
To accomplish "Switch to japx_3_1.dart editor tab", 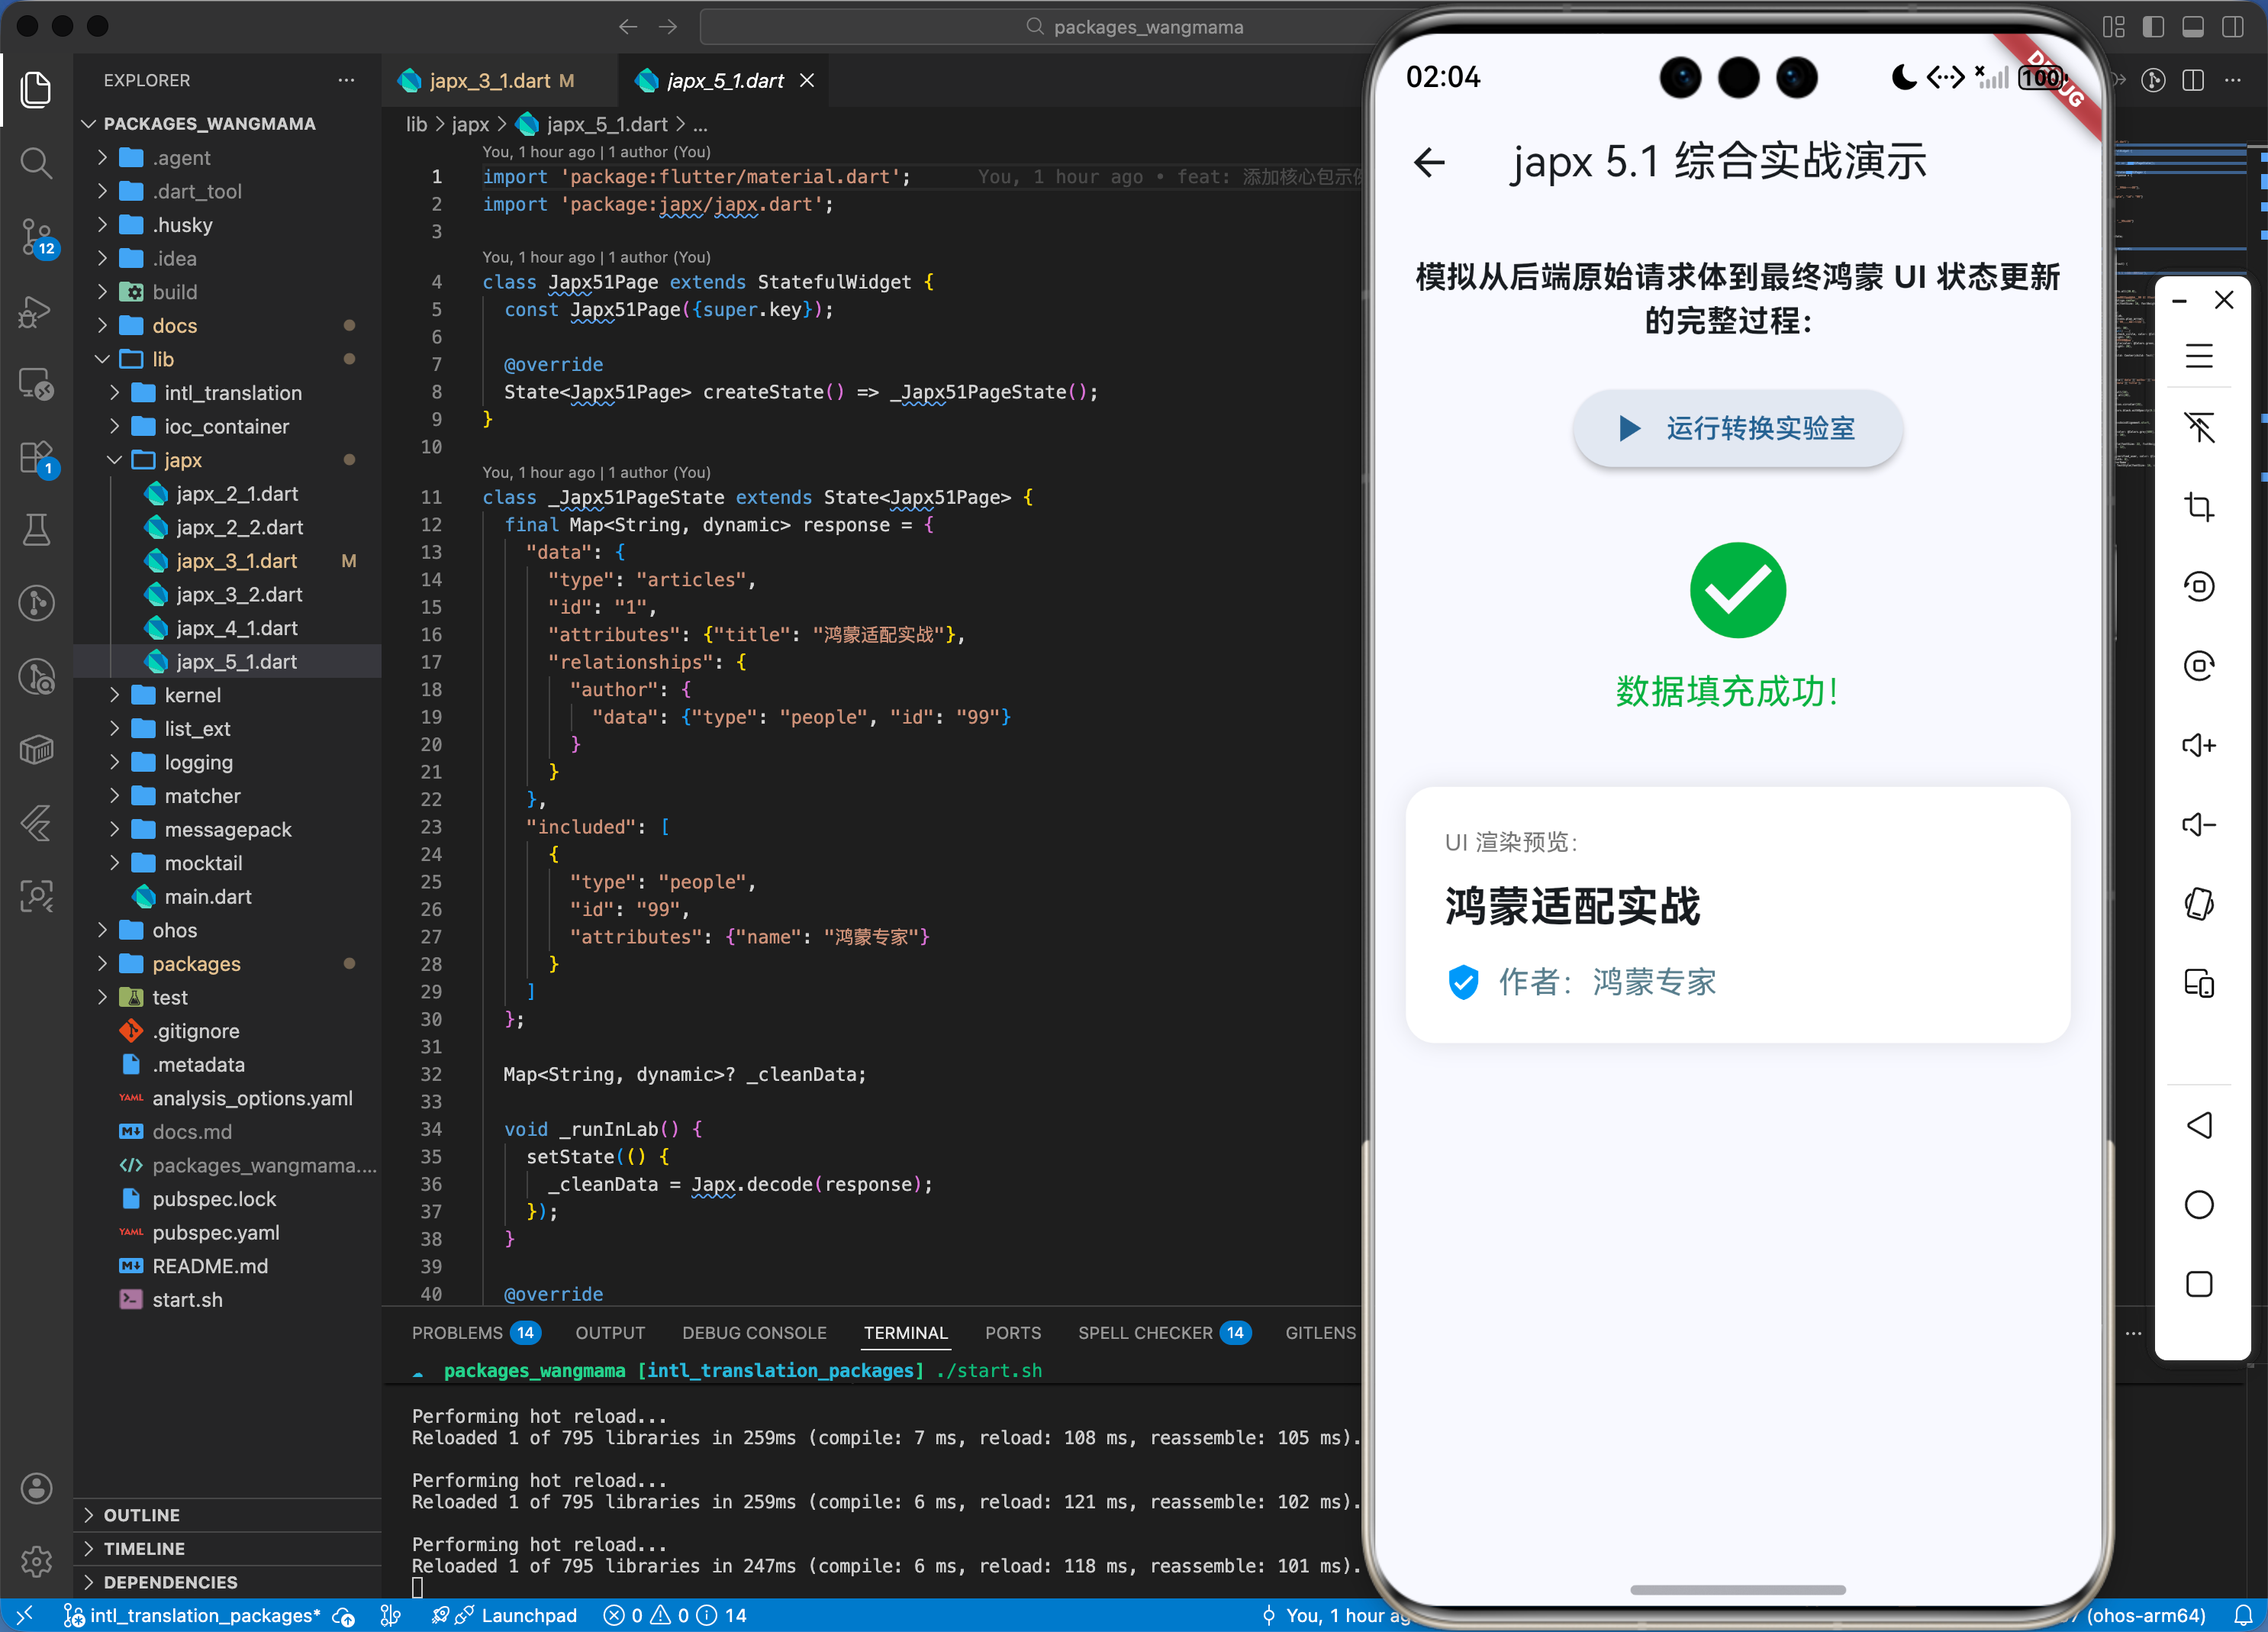I will point(490,81).
